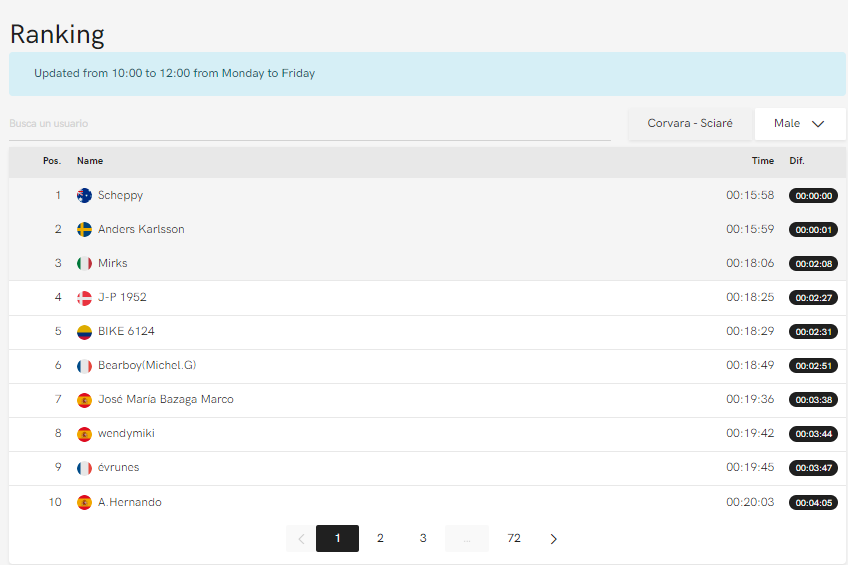The image size is (848, 565).
Task: Click the Pos. column header
Action: 52,161
